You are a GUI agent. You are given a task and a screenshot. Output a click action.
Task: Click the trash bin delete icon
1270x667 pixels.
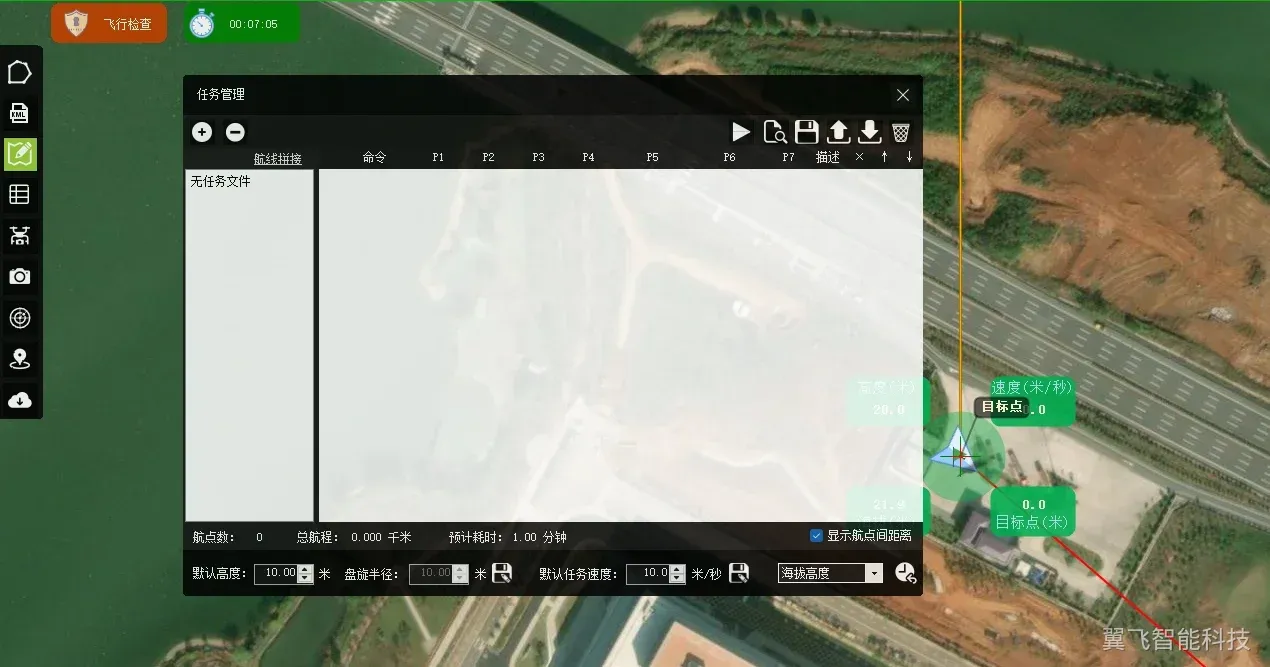[x=901, y=132]
